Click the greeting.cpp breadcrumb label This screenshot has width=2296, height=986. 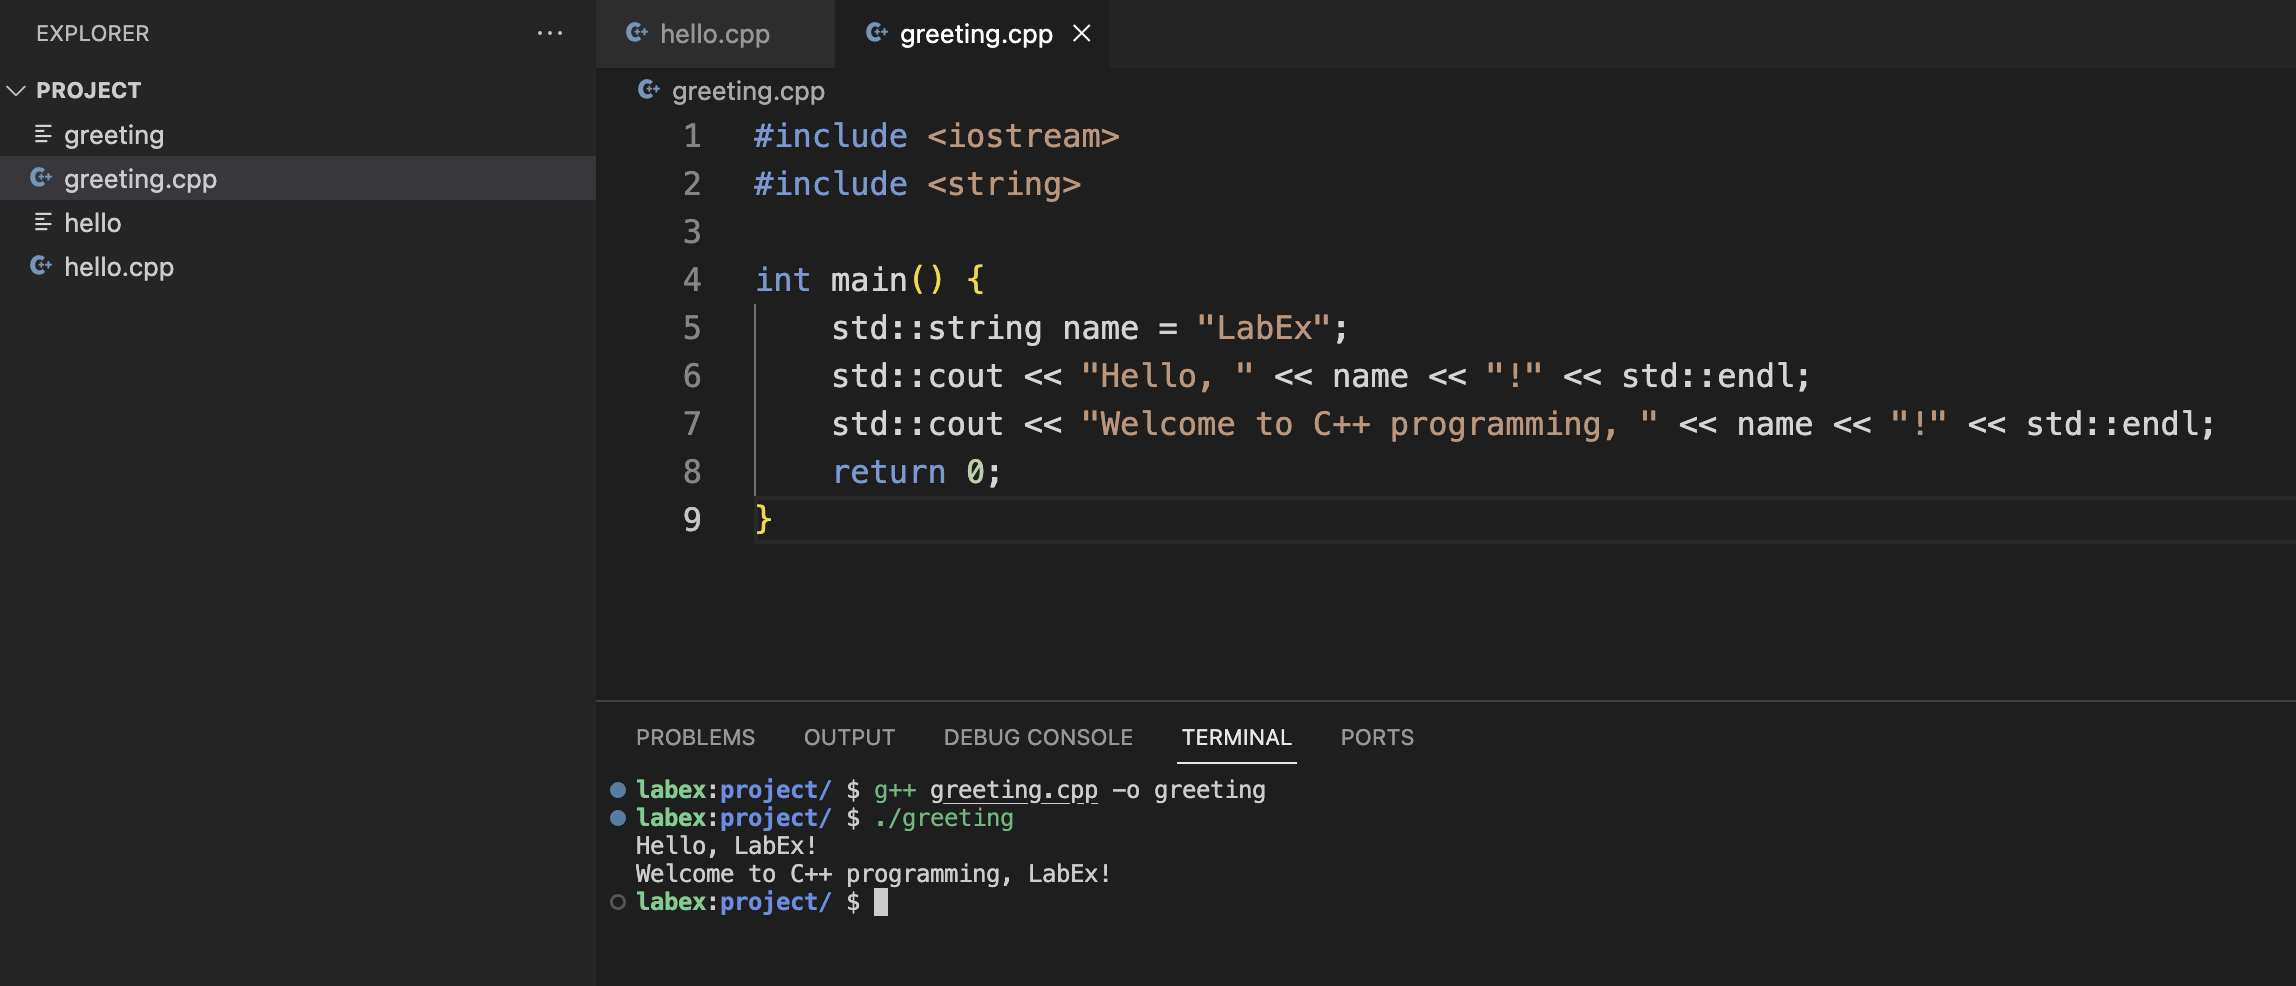748,91
